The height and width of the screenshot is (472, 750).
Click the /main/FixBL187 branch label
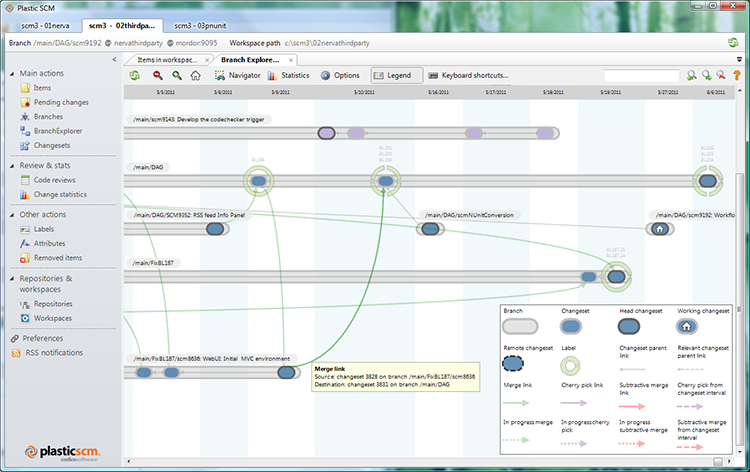coord(153,263)
